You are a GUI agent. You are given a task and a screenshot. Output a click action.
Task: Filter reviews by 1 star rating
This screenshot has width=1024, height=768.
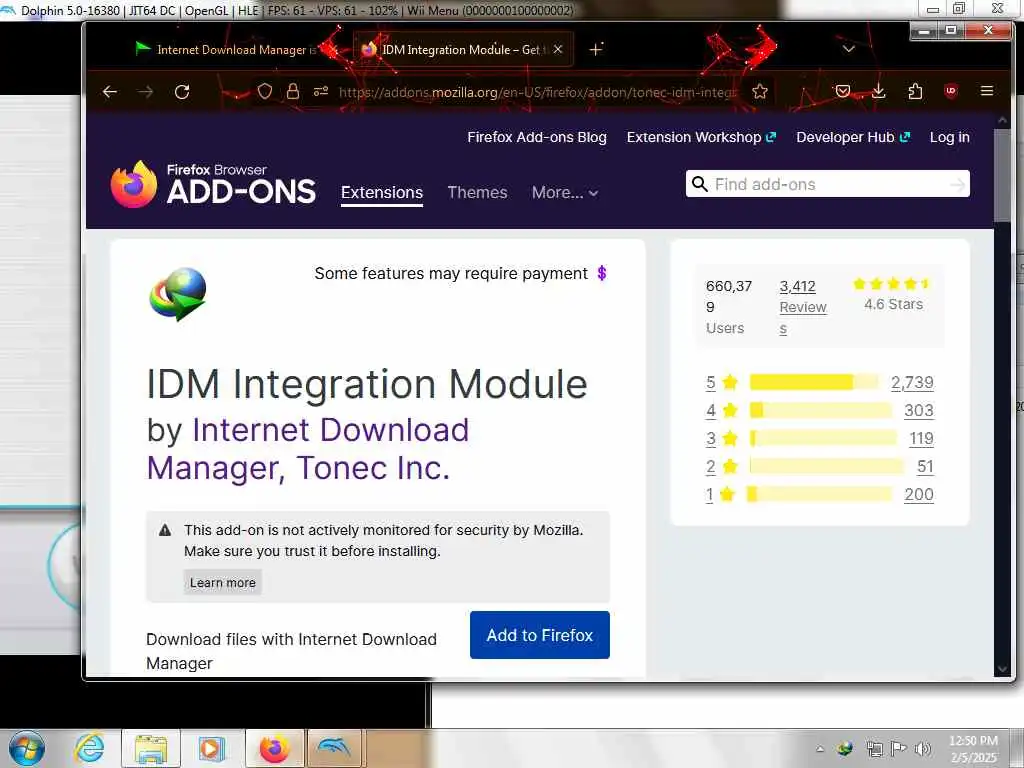(x=720, y=494)
